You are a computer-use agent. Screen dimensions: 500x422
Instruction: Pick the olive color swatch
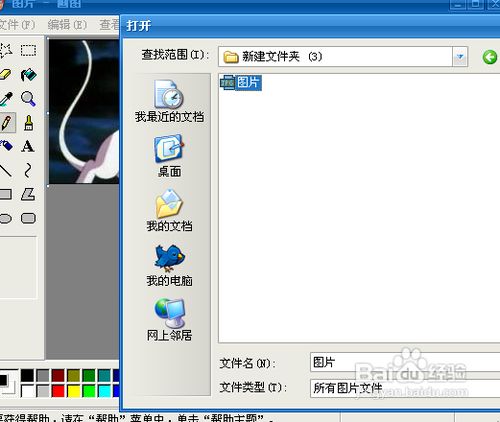pos(73,375)
